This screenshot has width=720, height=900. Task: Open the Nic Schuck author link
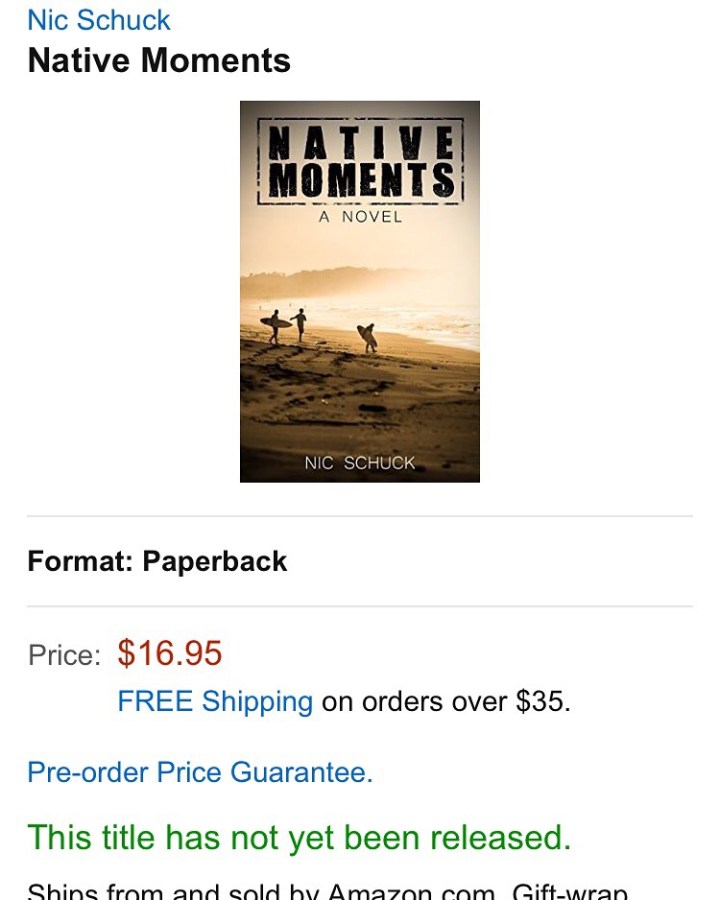99,20
